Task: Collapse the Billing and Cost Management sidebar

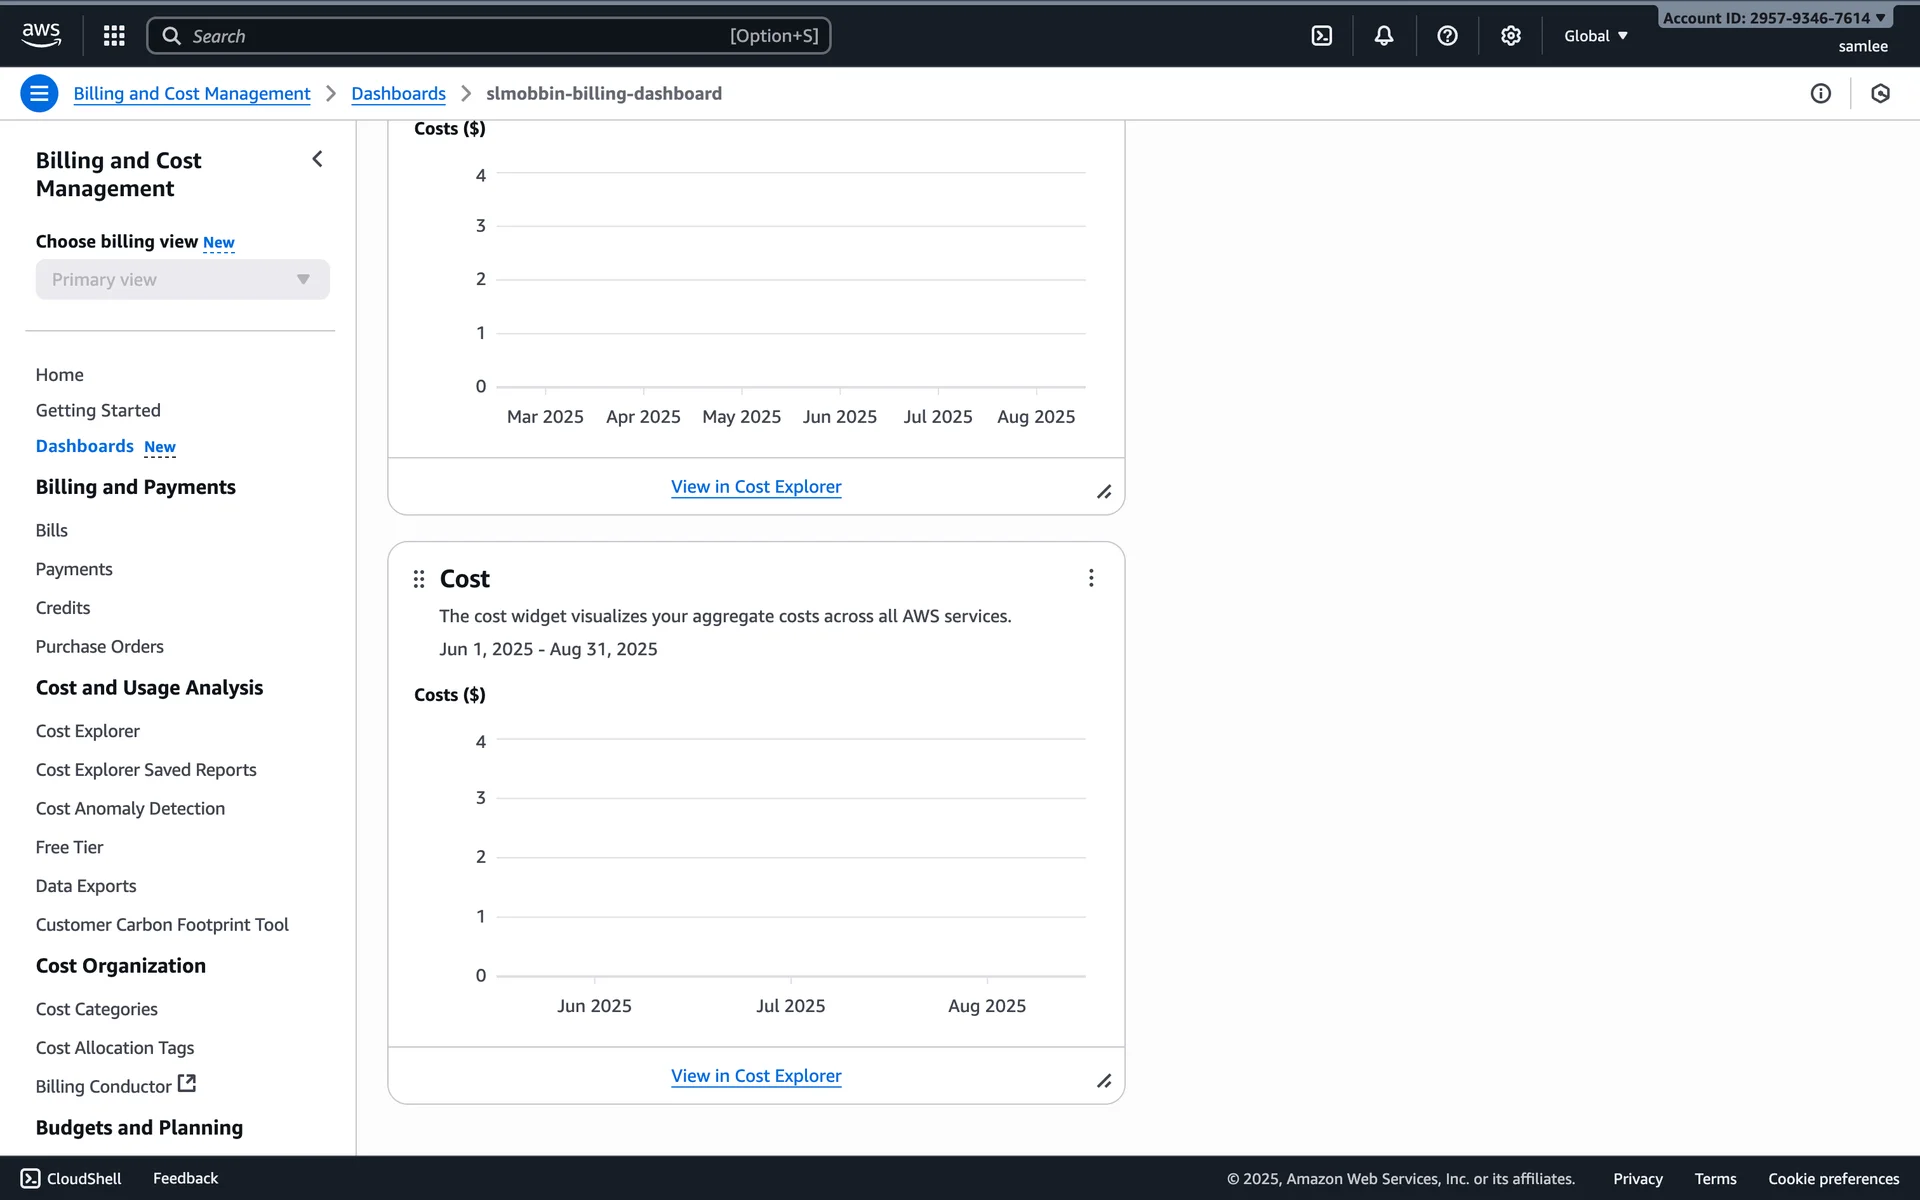Action: pyautogui.click(x=317, y=160)
